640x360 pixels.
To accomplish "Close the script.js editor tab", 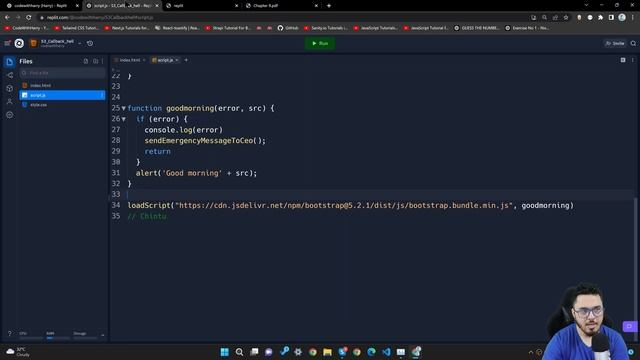I will [177, 60].
